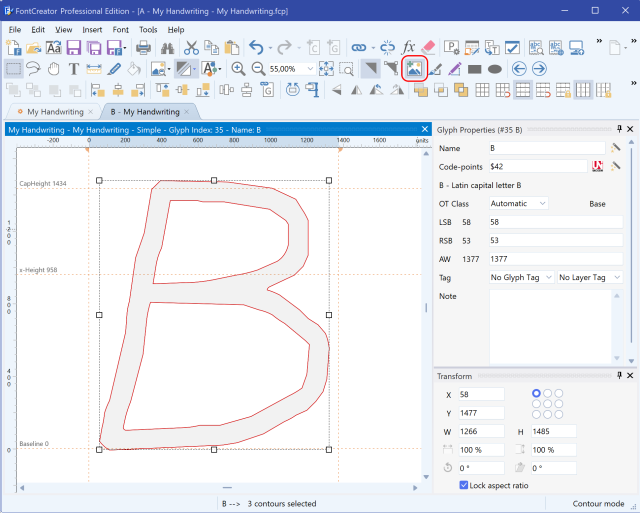Screen dimensions: 640x513
Task: Switch to the My Handwriting tab
Action: pyautogui.click(x=54, y=112)
